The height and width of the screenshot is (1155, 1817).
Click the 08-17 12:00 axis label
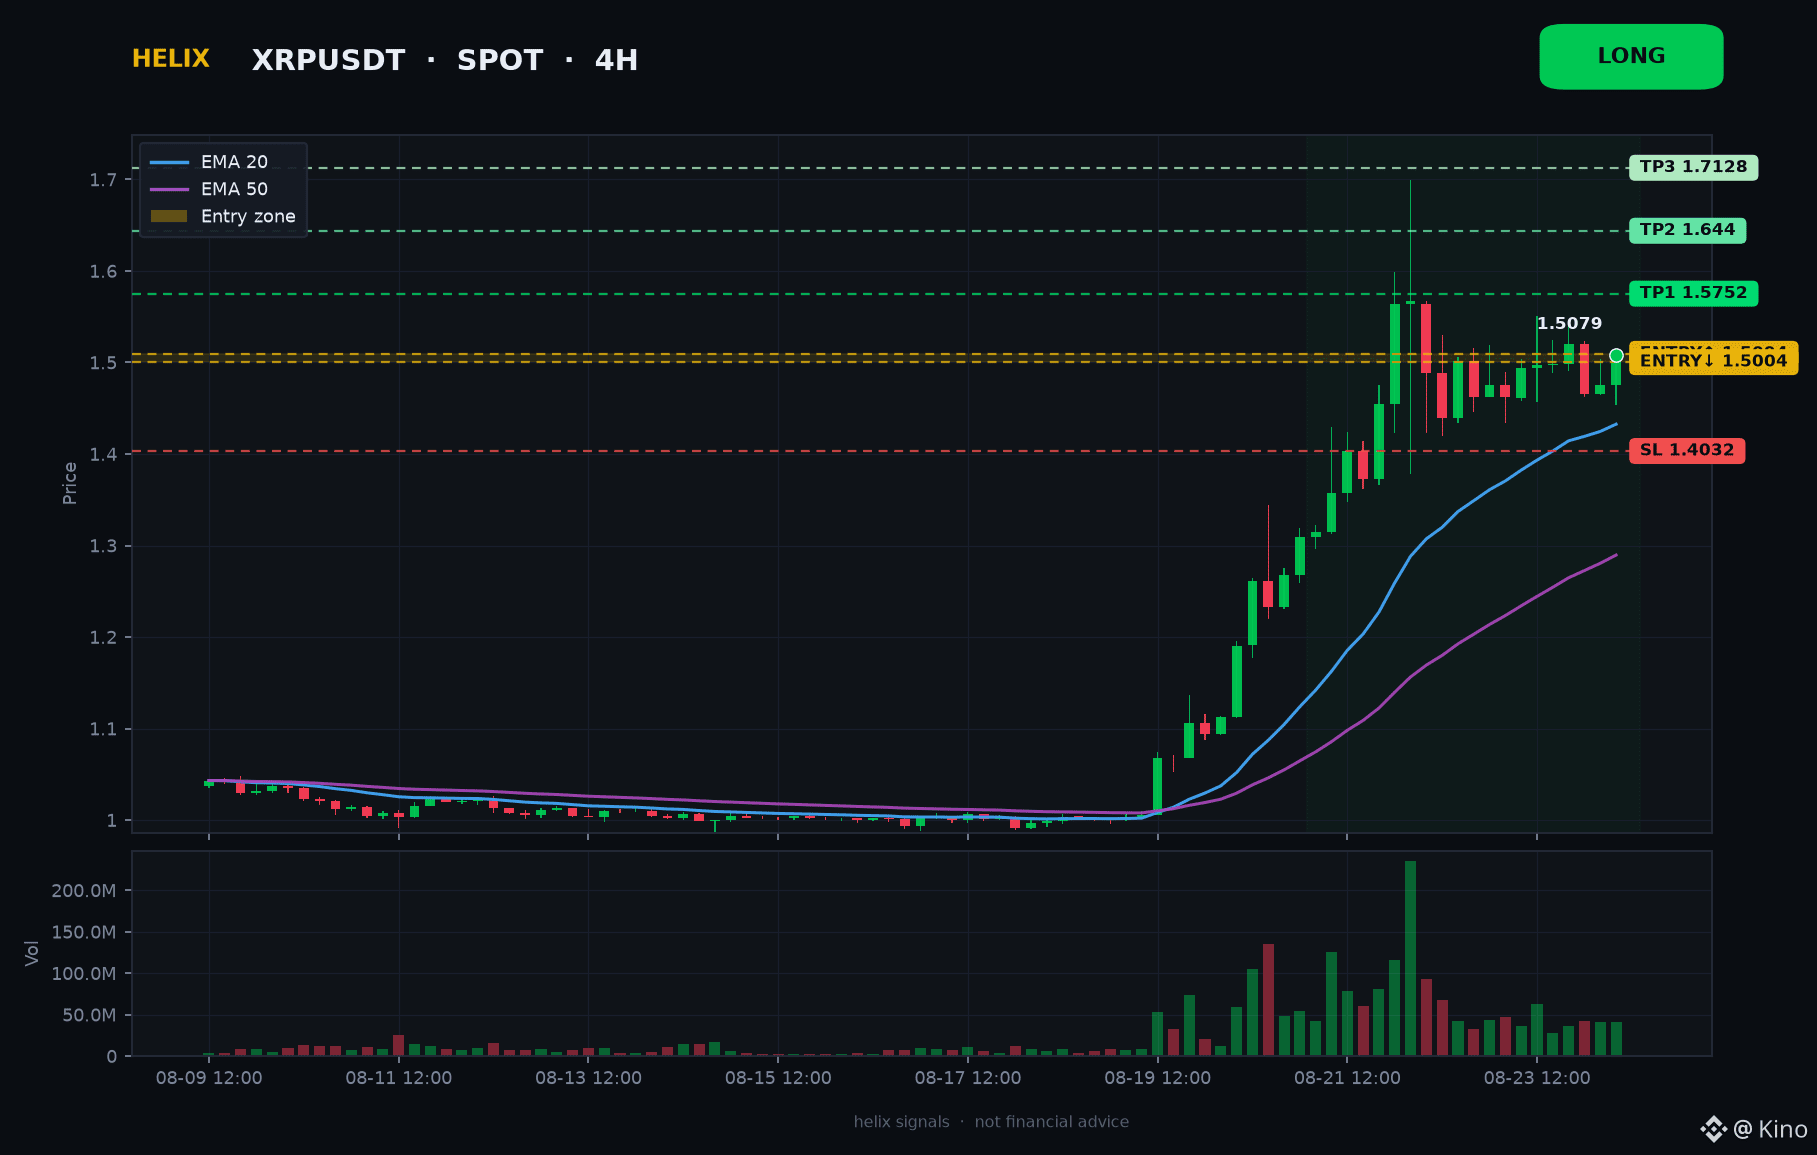(x=968, y=1078)
